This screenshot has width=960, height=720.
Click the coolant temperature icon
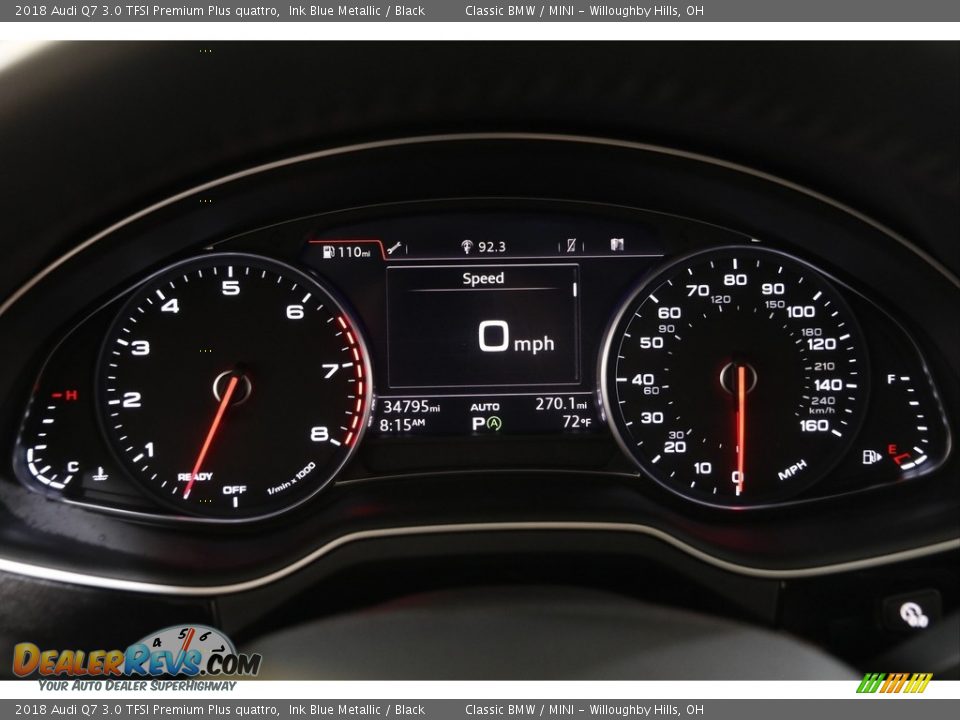(100, 474)
